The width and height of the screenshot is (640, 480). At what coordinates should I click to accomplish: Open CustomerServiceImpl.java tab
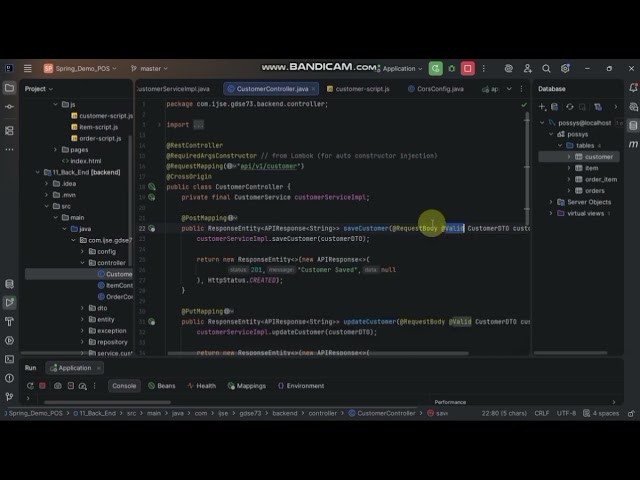pyautogui.click(x=173, y=89)
